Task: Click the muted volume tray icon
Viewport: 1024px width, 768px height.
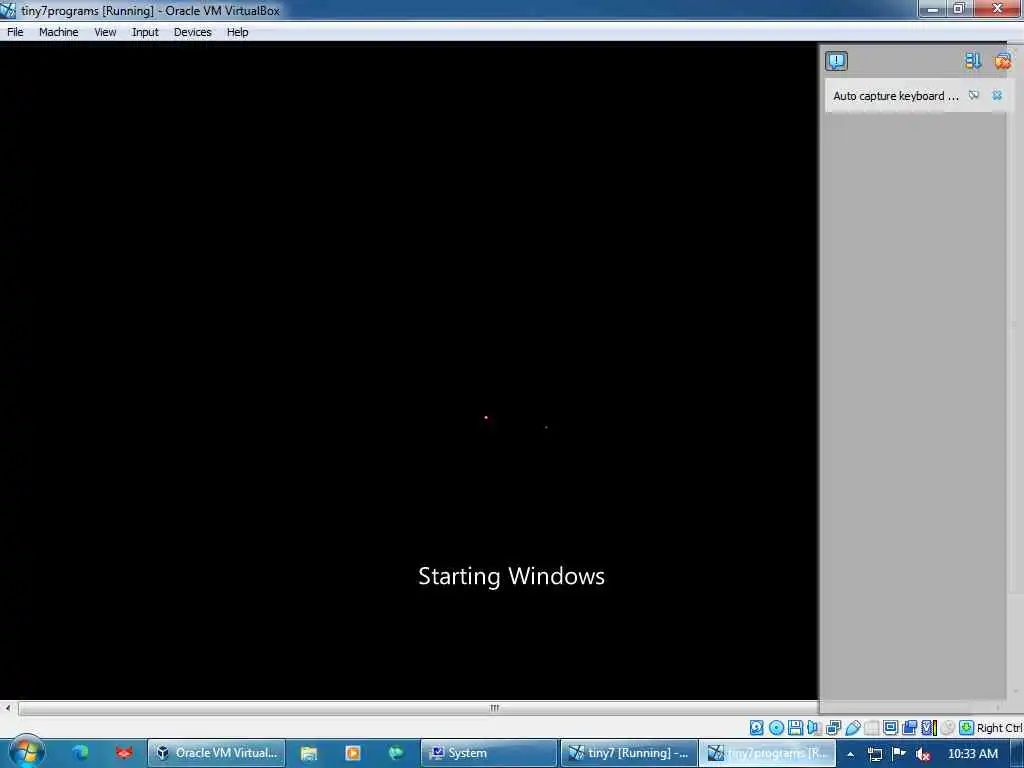Action: [923, 754]
